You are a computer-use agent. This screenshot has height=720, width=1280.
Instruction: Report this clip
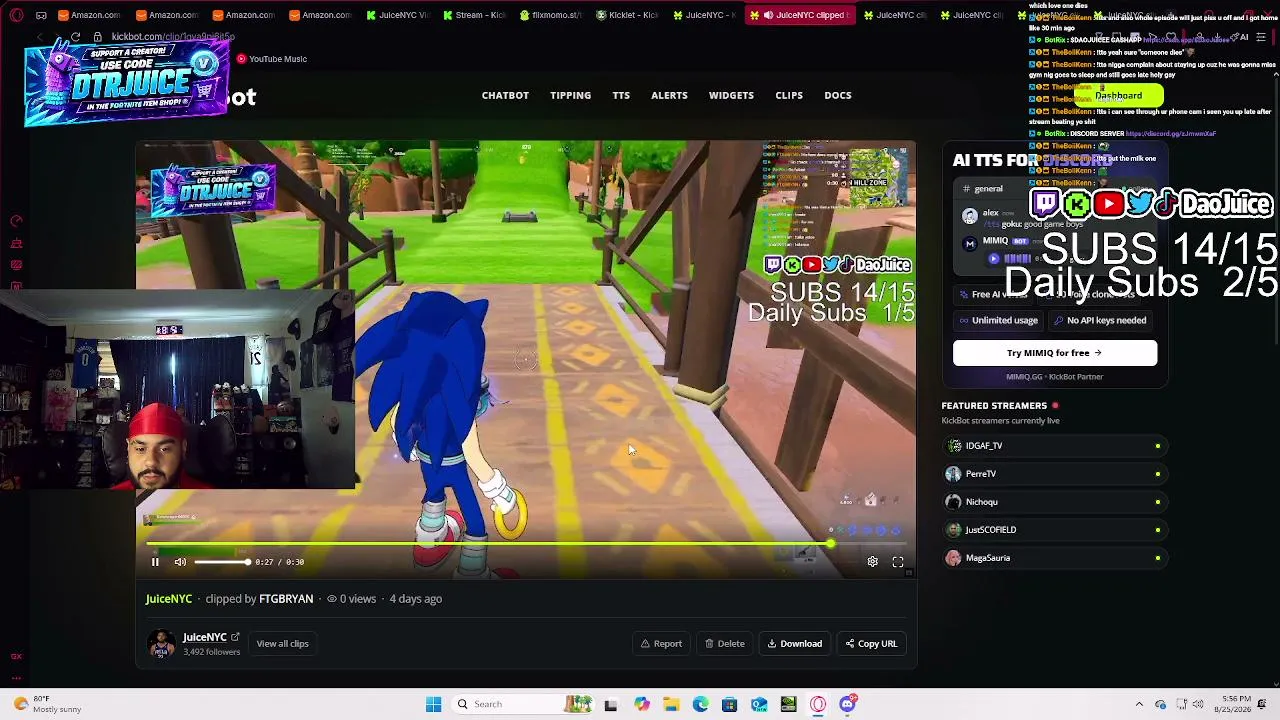coord(661,644)
